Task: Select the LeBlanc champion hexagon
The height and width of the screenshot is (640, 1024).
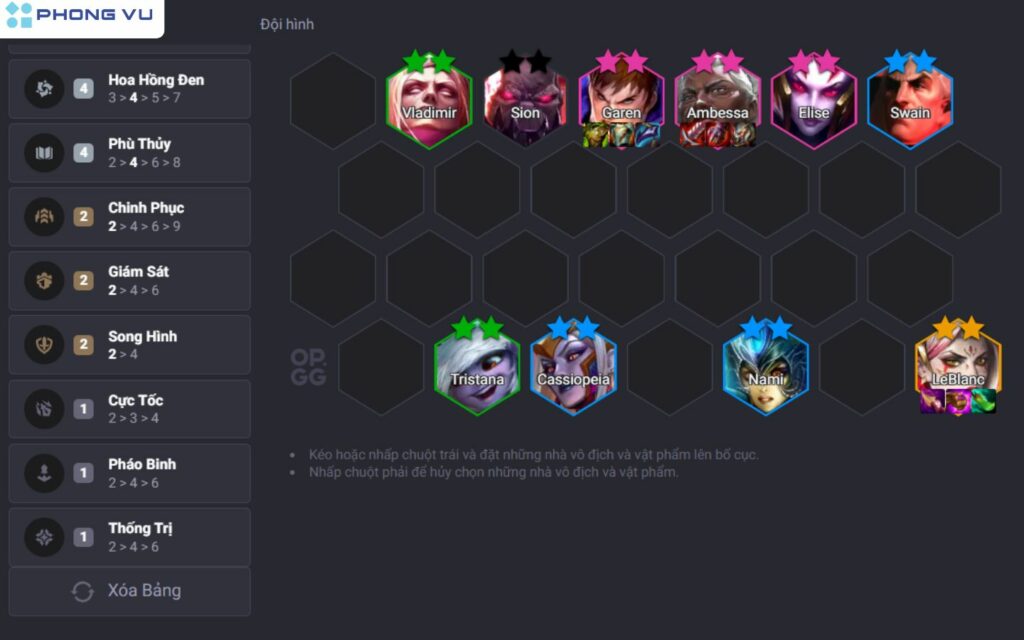Action: pos(958,367)
